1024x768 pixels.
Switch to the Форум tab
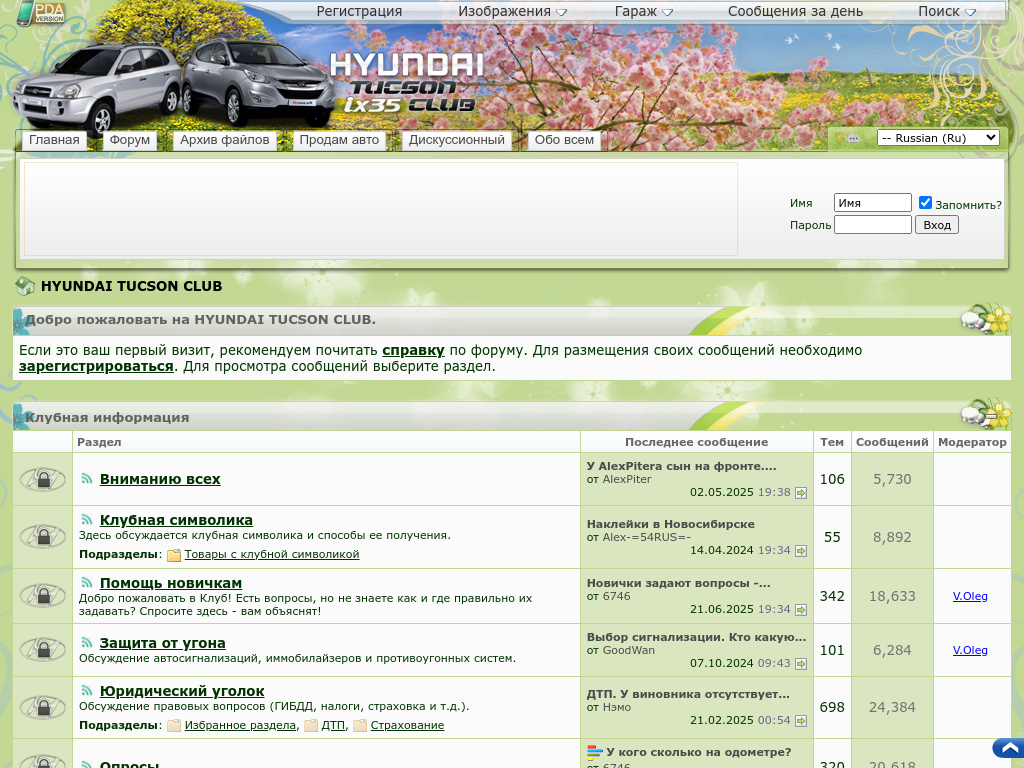tap(130, 140)
